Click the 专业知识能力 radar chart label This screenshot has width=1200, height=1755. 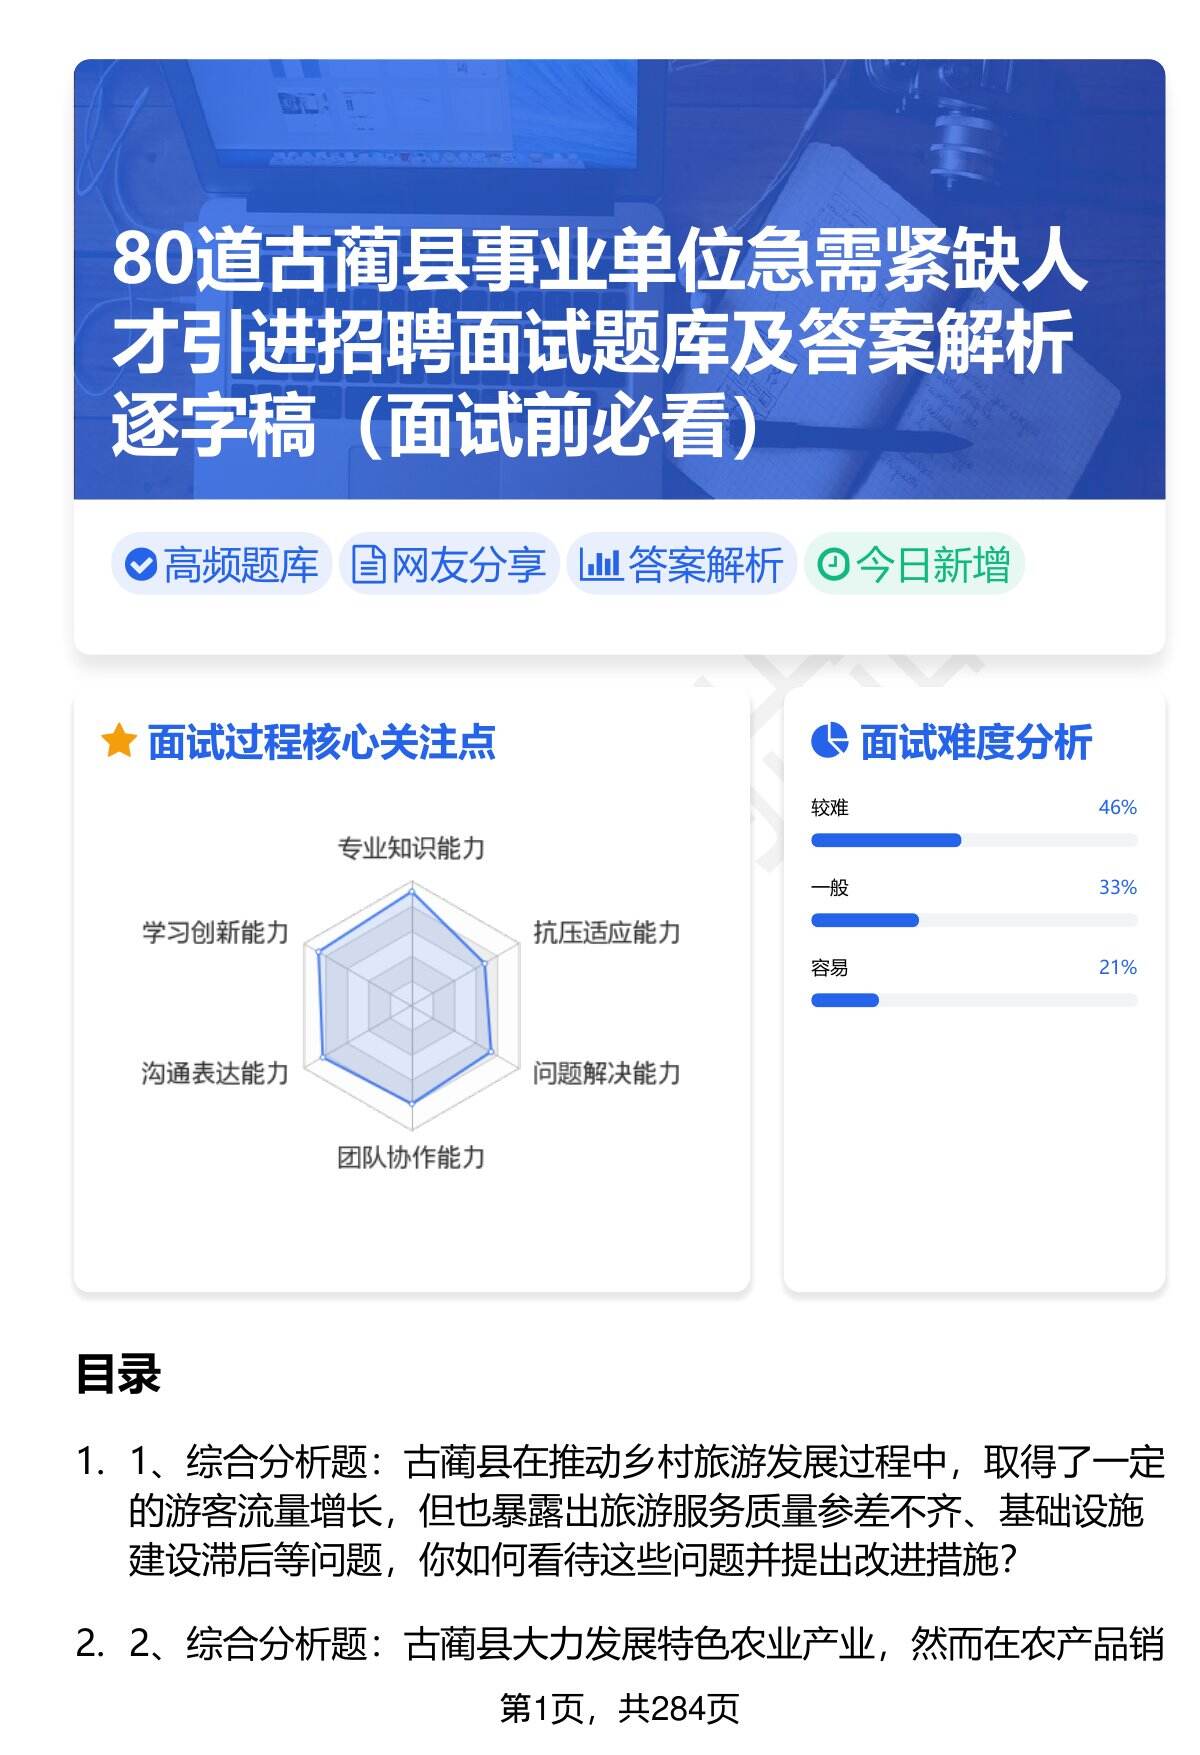coord(411,849)
